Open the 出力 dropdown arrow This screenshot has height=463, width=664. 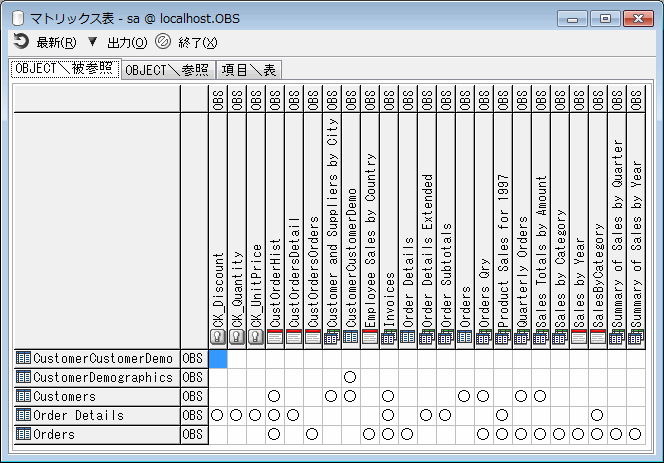click(x=93, y=42)
